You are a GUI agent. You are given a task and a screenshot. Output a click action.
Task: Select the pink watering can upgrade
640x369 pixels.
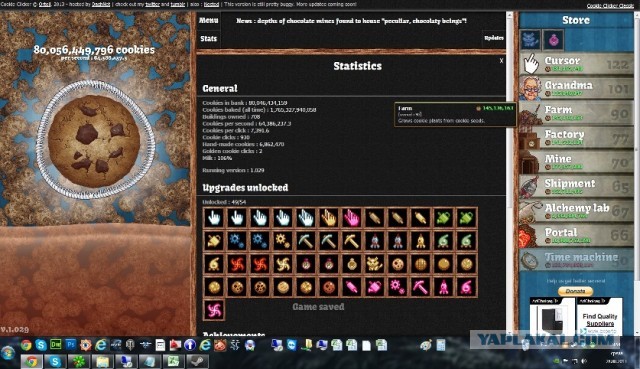[375, 287]
